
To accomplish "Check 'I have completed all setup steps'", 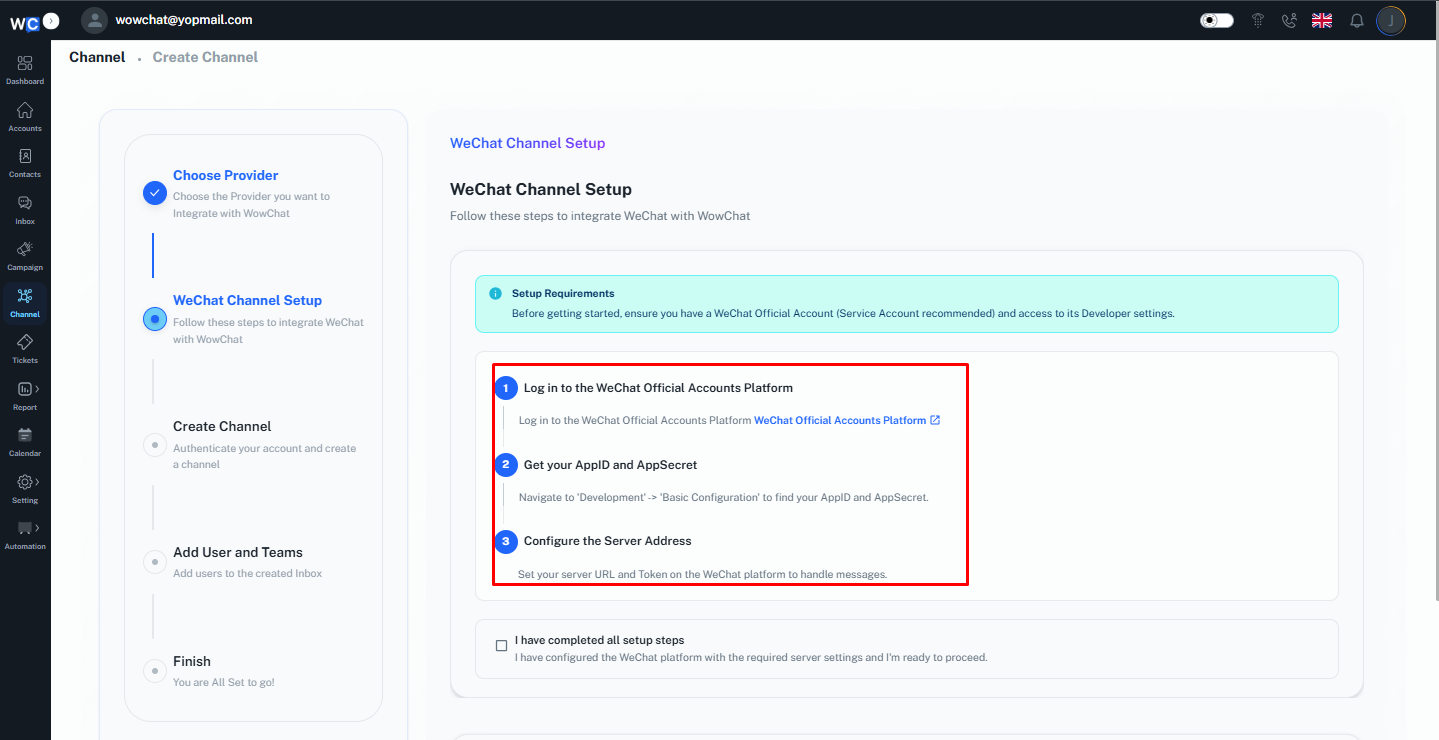I will click(x=502, y=646).
